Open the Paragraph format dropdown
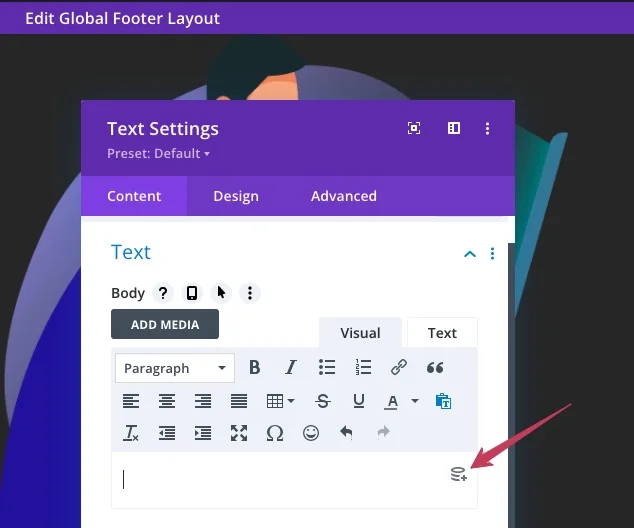The width and height of the screenshot is (634, 528). [175, 368]
